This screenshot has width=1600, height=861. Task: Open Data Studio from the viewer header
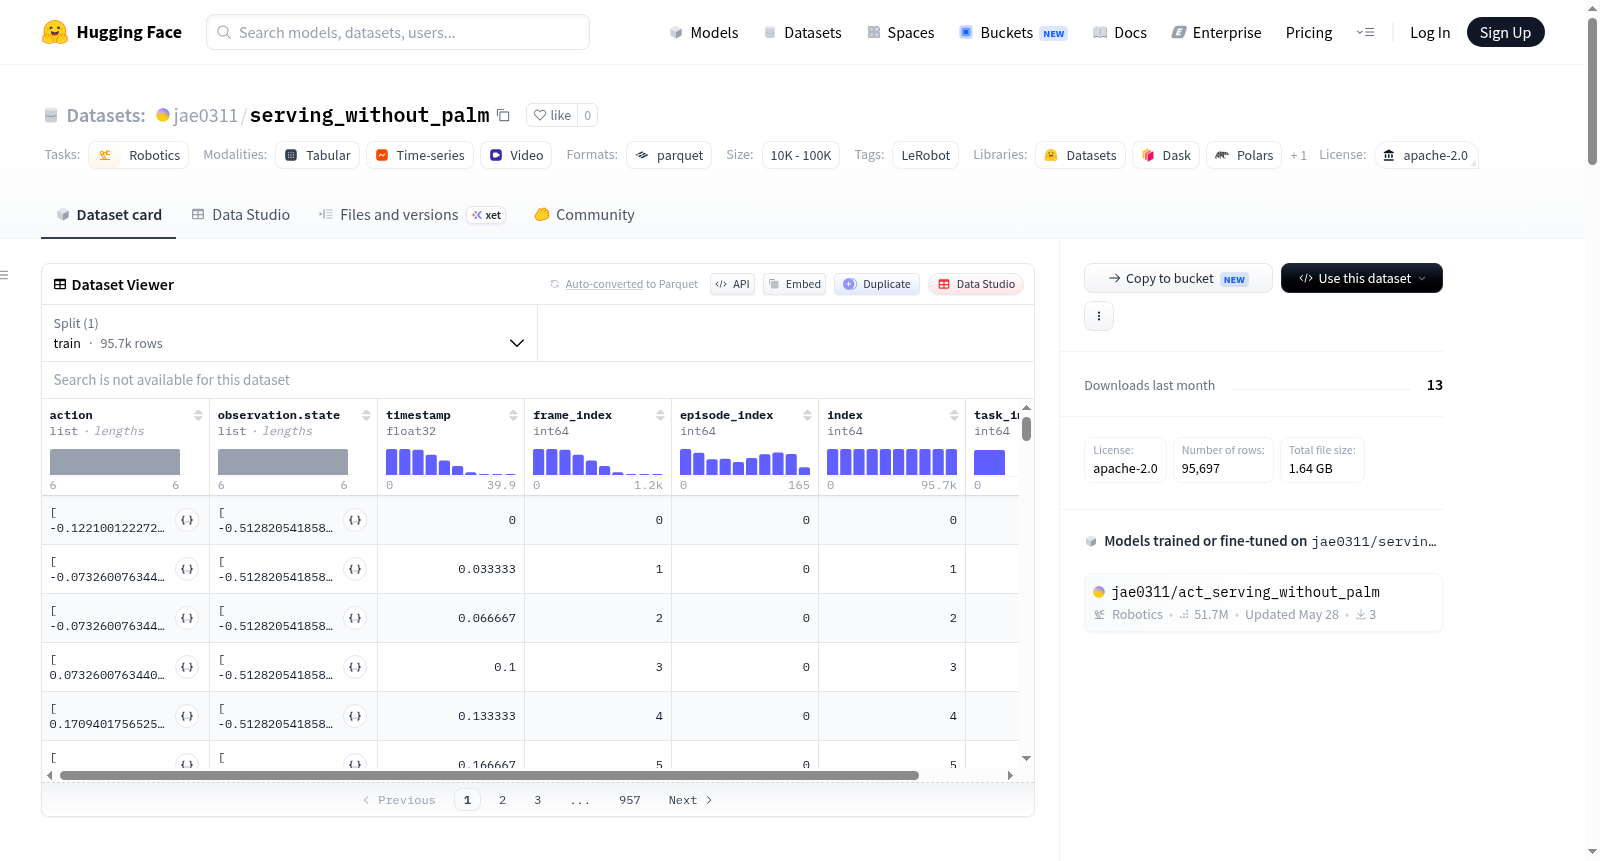click(976, 284)
